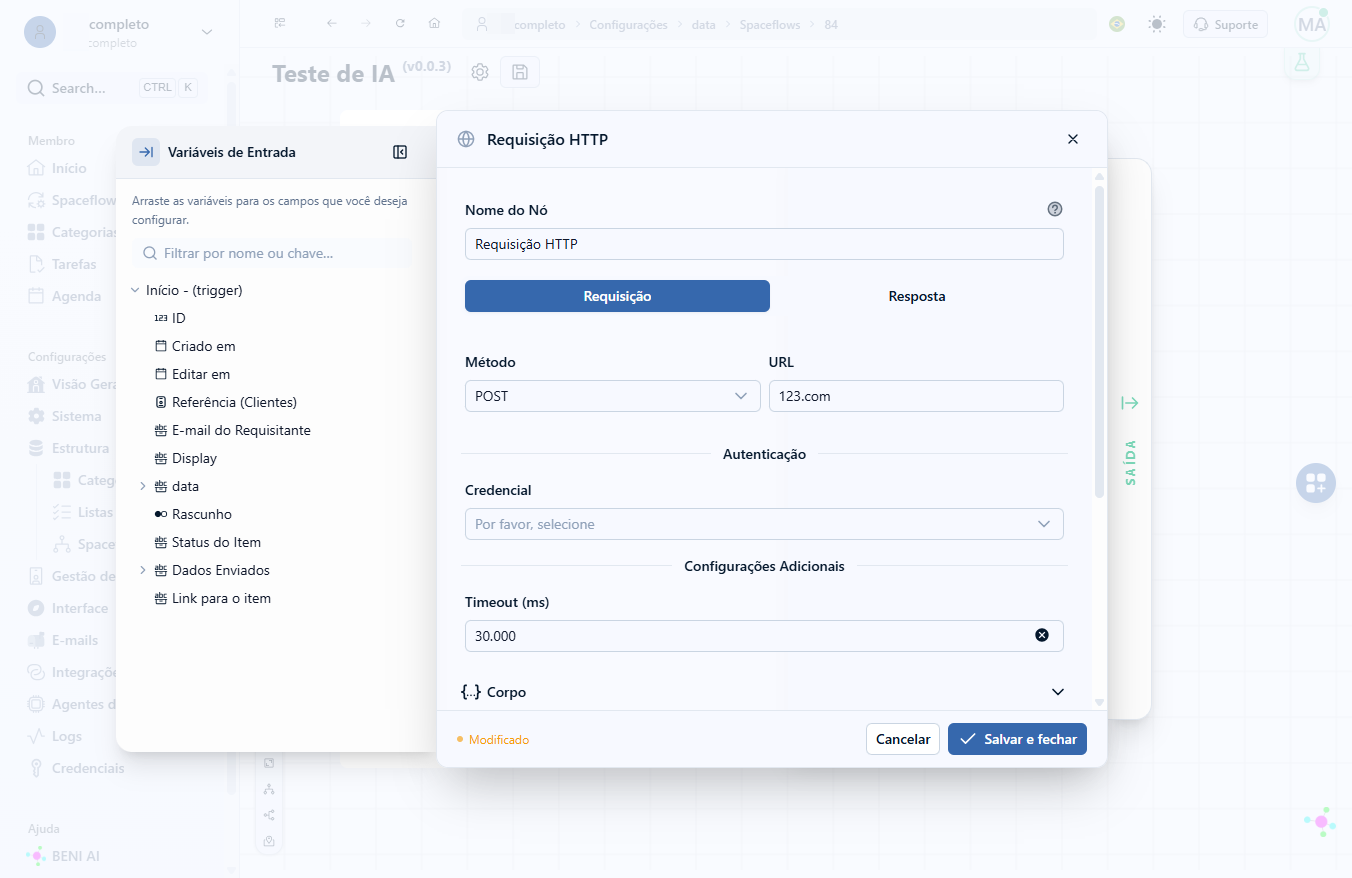Expand the data variable node
This screenshot has height=878, width=1352.
point(142,486)
